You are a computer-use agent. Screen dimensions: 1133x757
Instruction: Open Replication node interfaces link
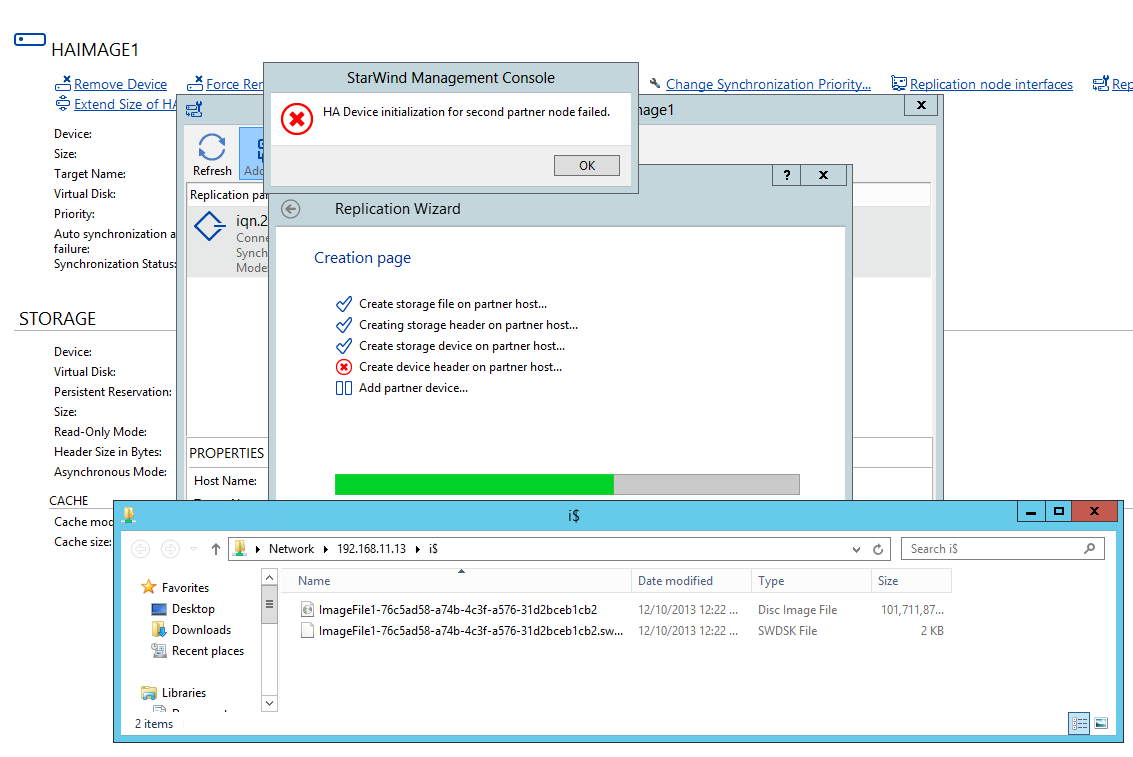coord(991,85)
